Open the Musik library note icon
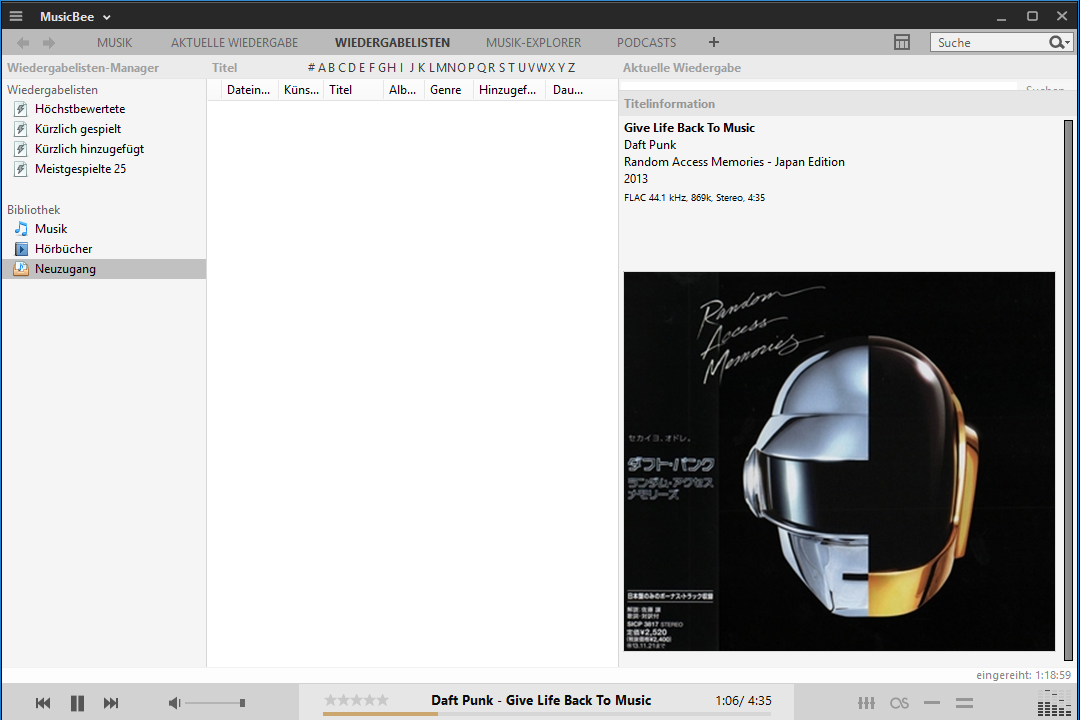Screen dimensions: 1080x720 (21, 229)
